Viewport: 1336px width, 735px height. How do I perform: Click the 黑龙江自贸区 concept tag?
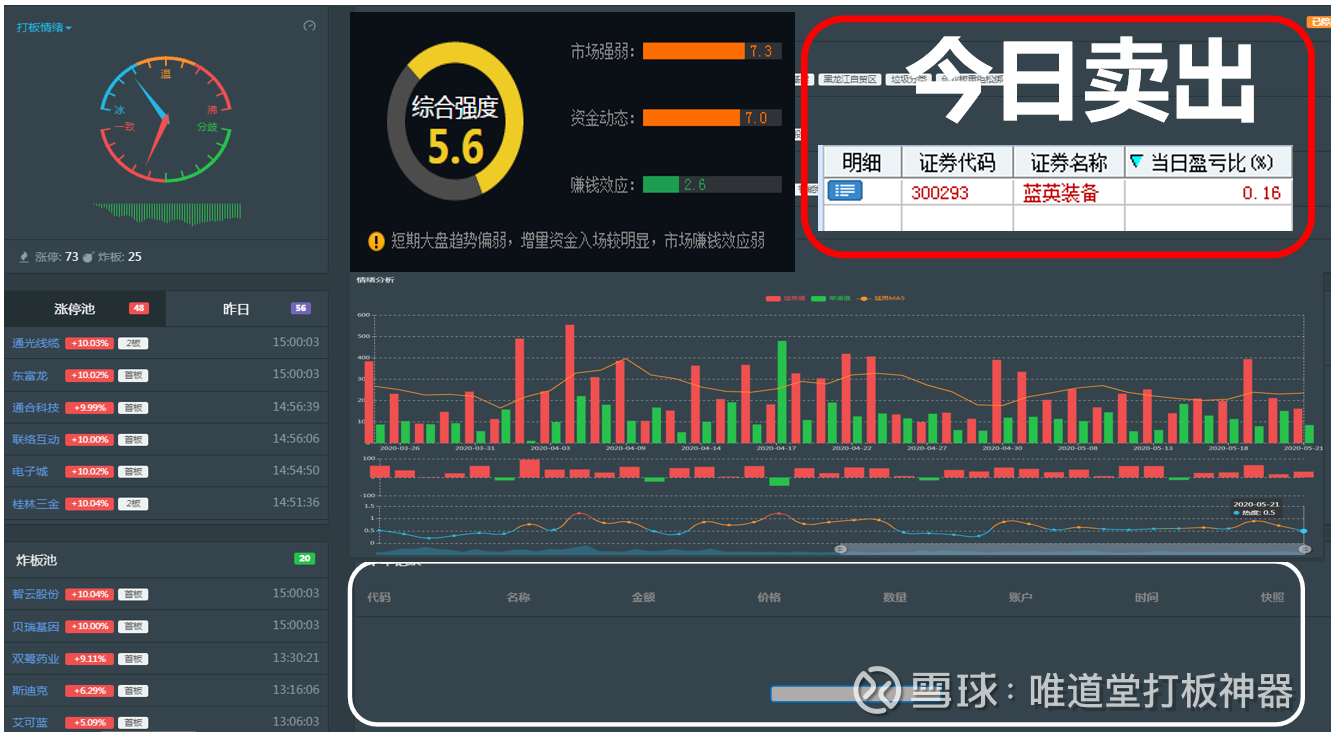pos(849,78)
